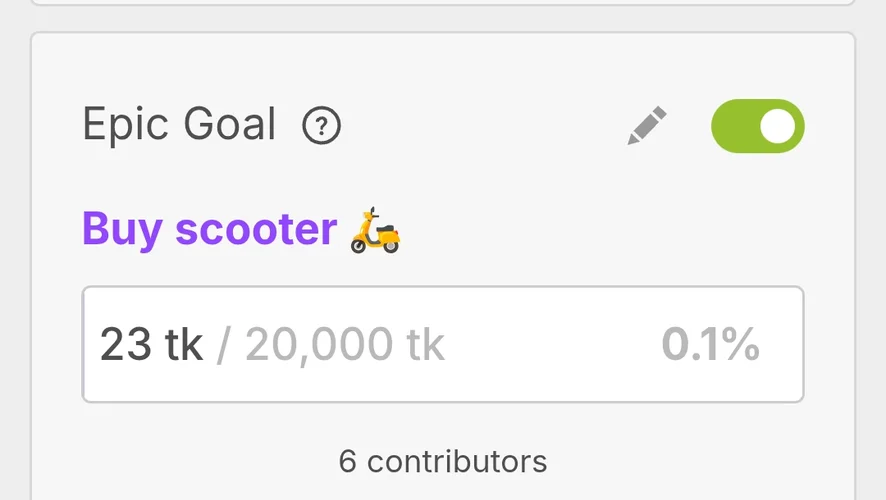Open the Buy scooter goal title
The image size is (886, 500).
pyautogui.click(x=209, y=230)
